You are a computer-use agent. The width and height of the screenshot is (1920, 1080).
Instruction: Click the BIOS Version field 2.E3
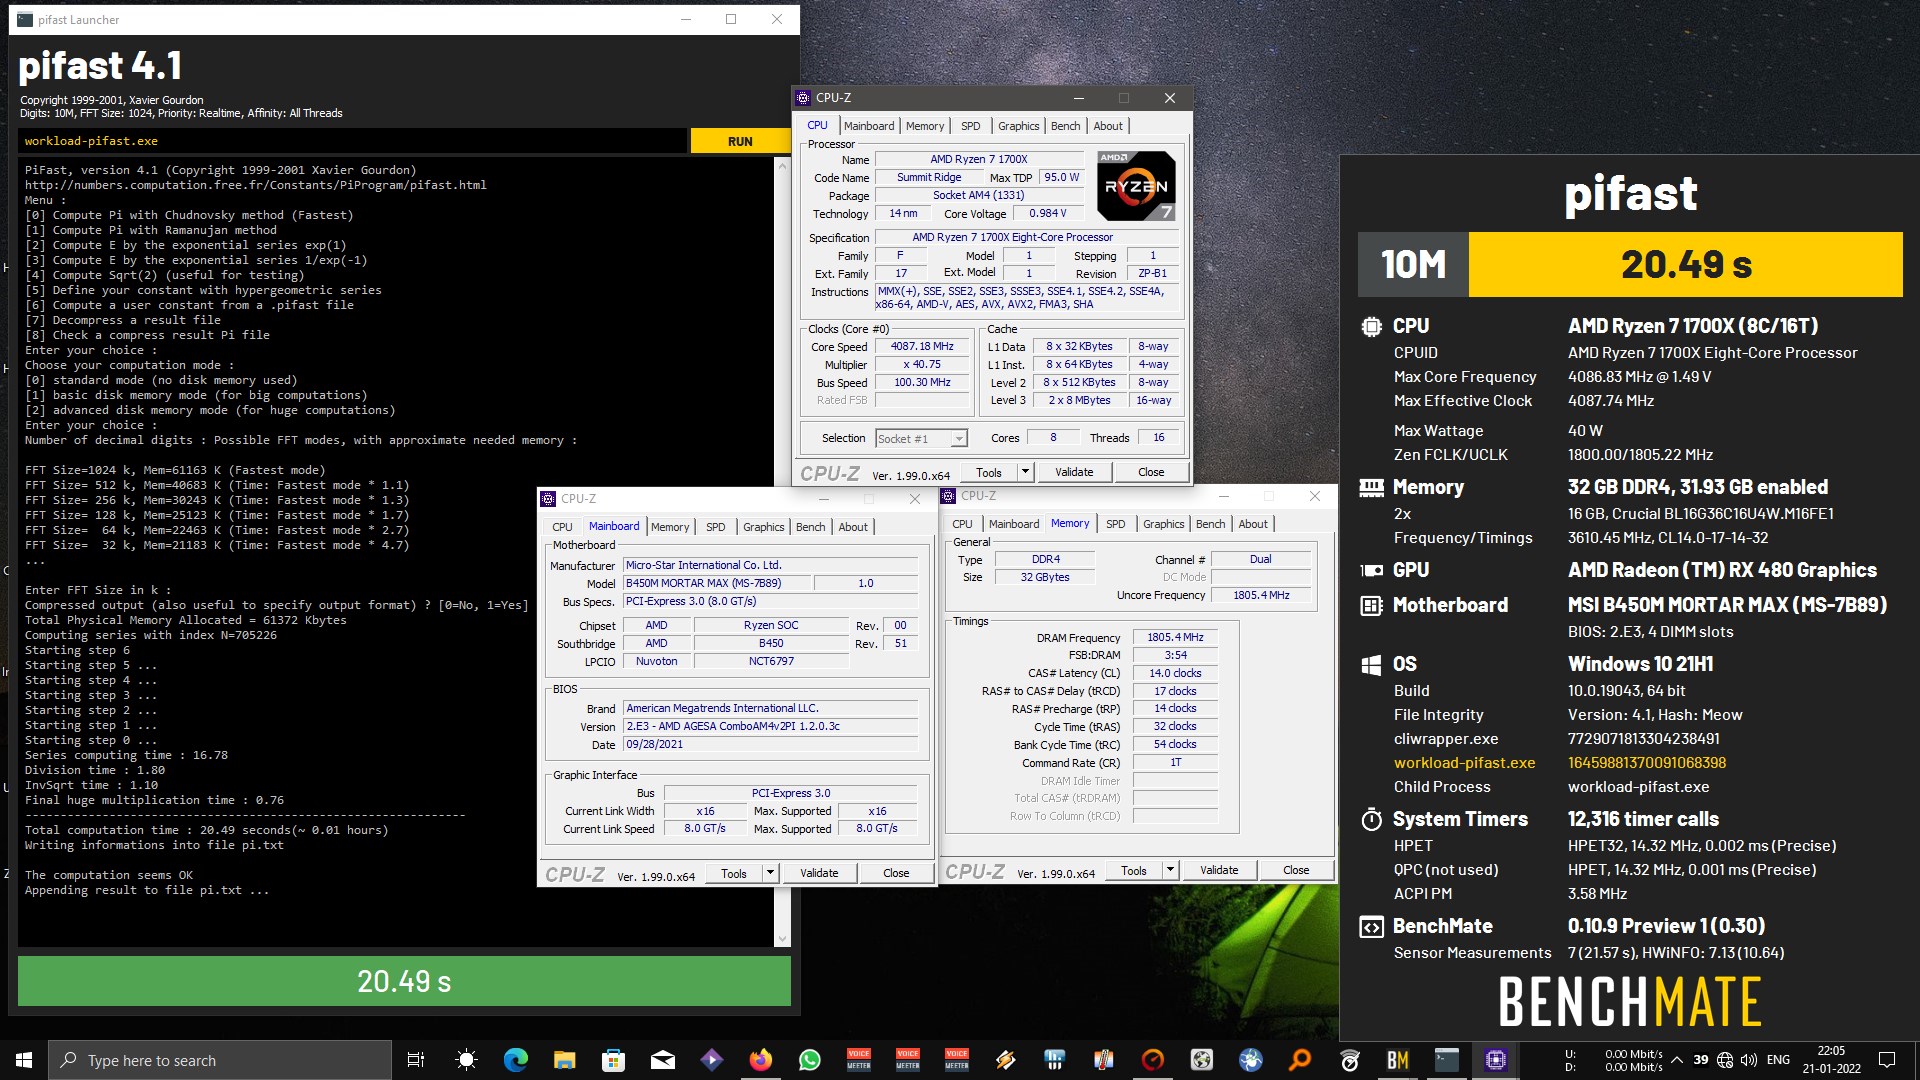pos(770,726)
